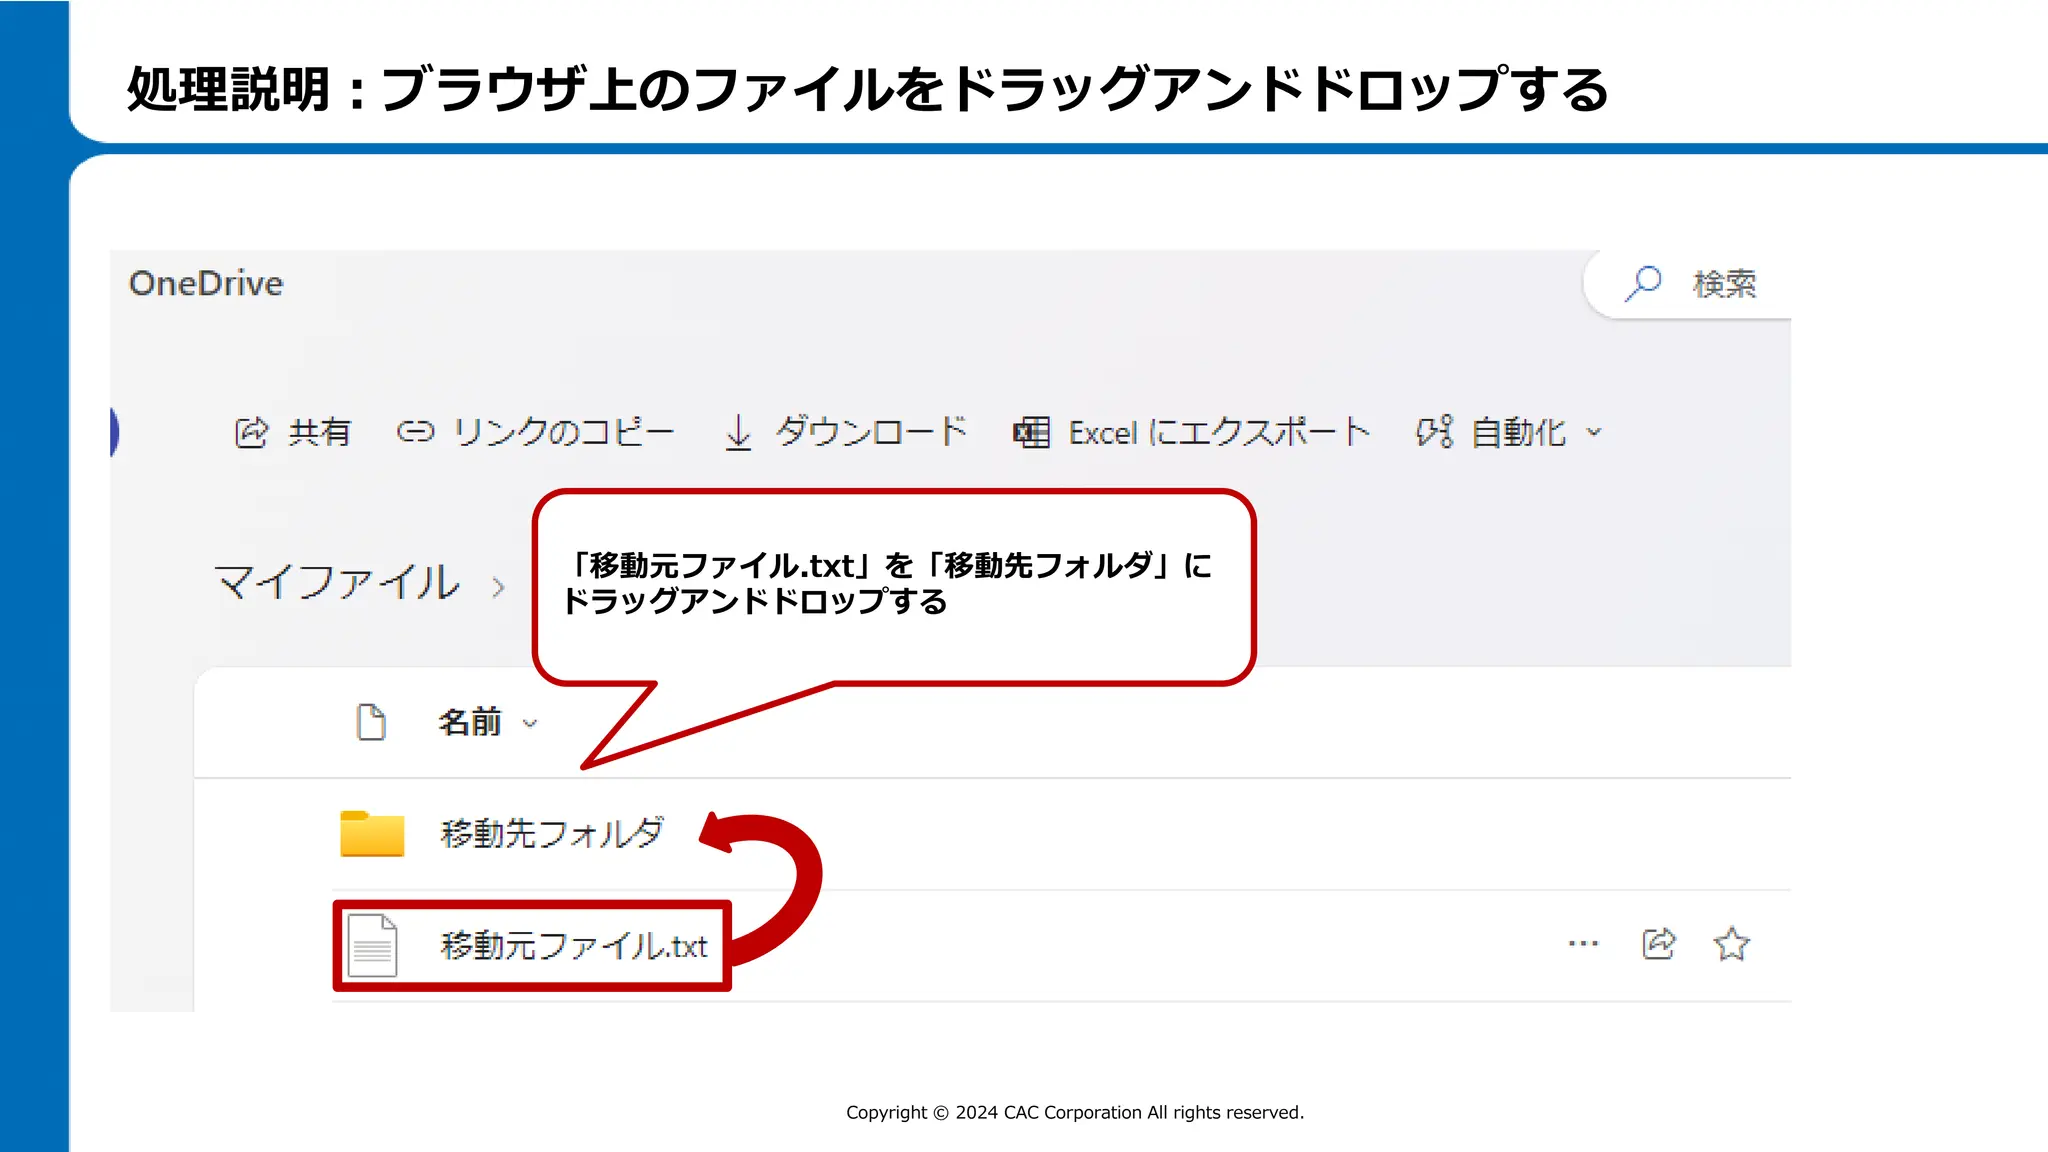Screen dimensions: 2048x1152
Task: Click the yellow folder icon for 移動先フォルダ
Action: (372, 833)
